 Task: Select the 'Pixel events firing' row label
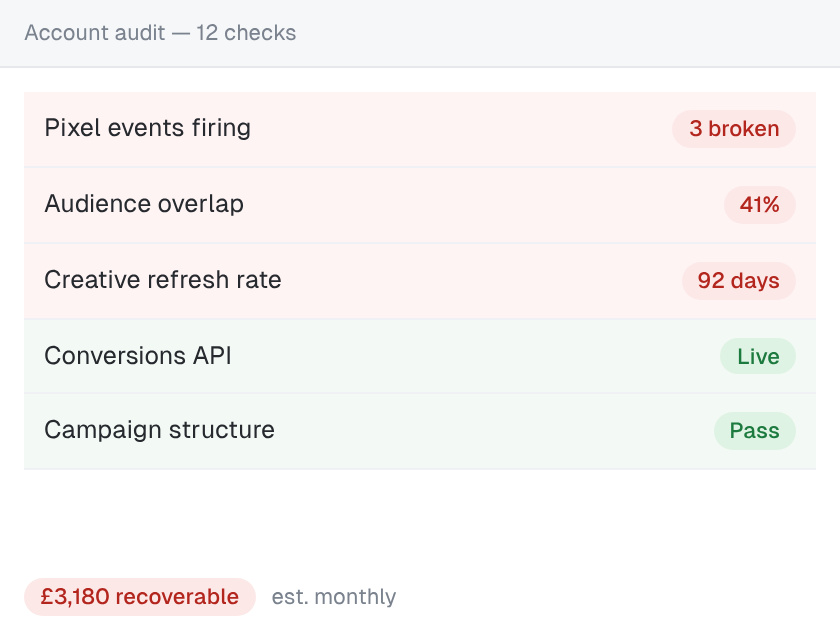click(x=147, y=128)
